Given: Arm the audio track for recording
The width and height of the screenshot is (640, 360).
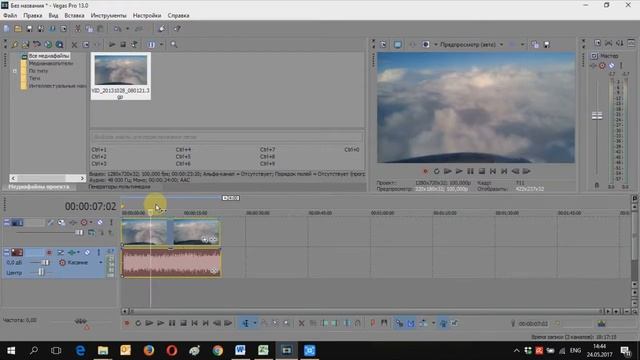Looking at the screenshot, I should coord(49,253).
